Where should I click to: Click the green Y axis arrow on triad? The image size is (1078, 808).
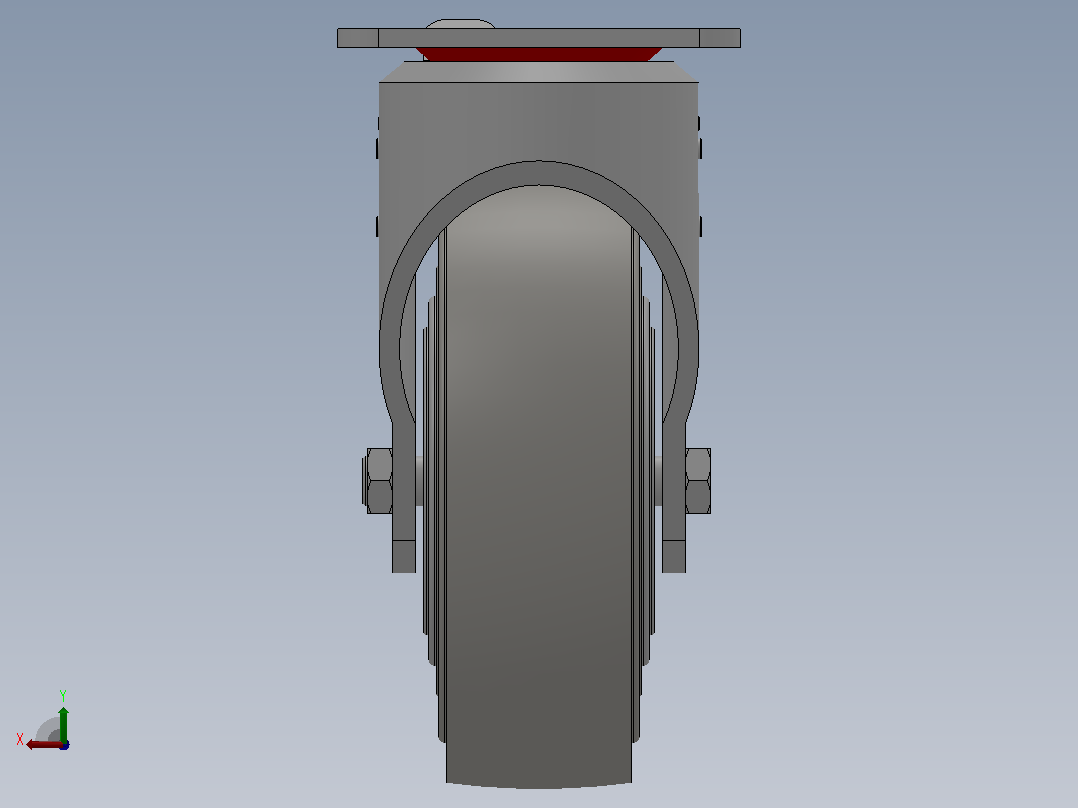click(63, 724)
